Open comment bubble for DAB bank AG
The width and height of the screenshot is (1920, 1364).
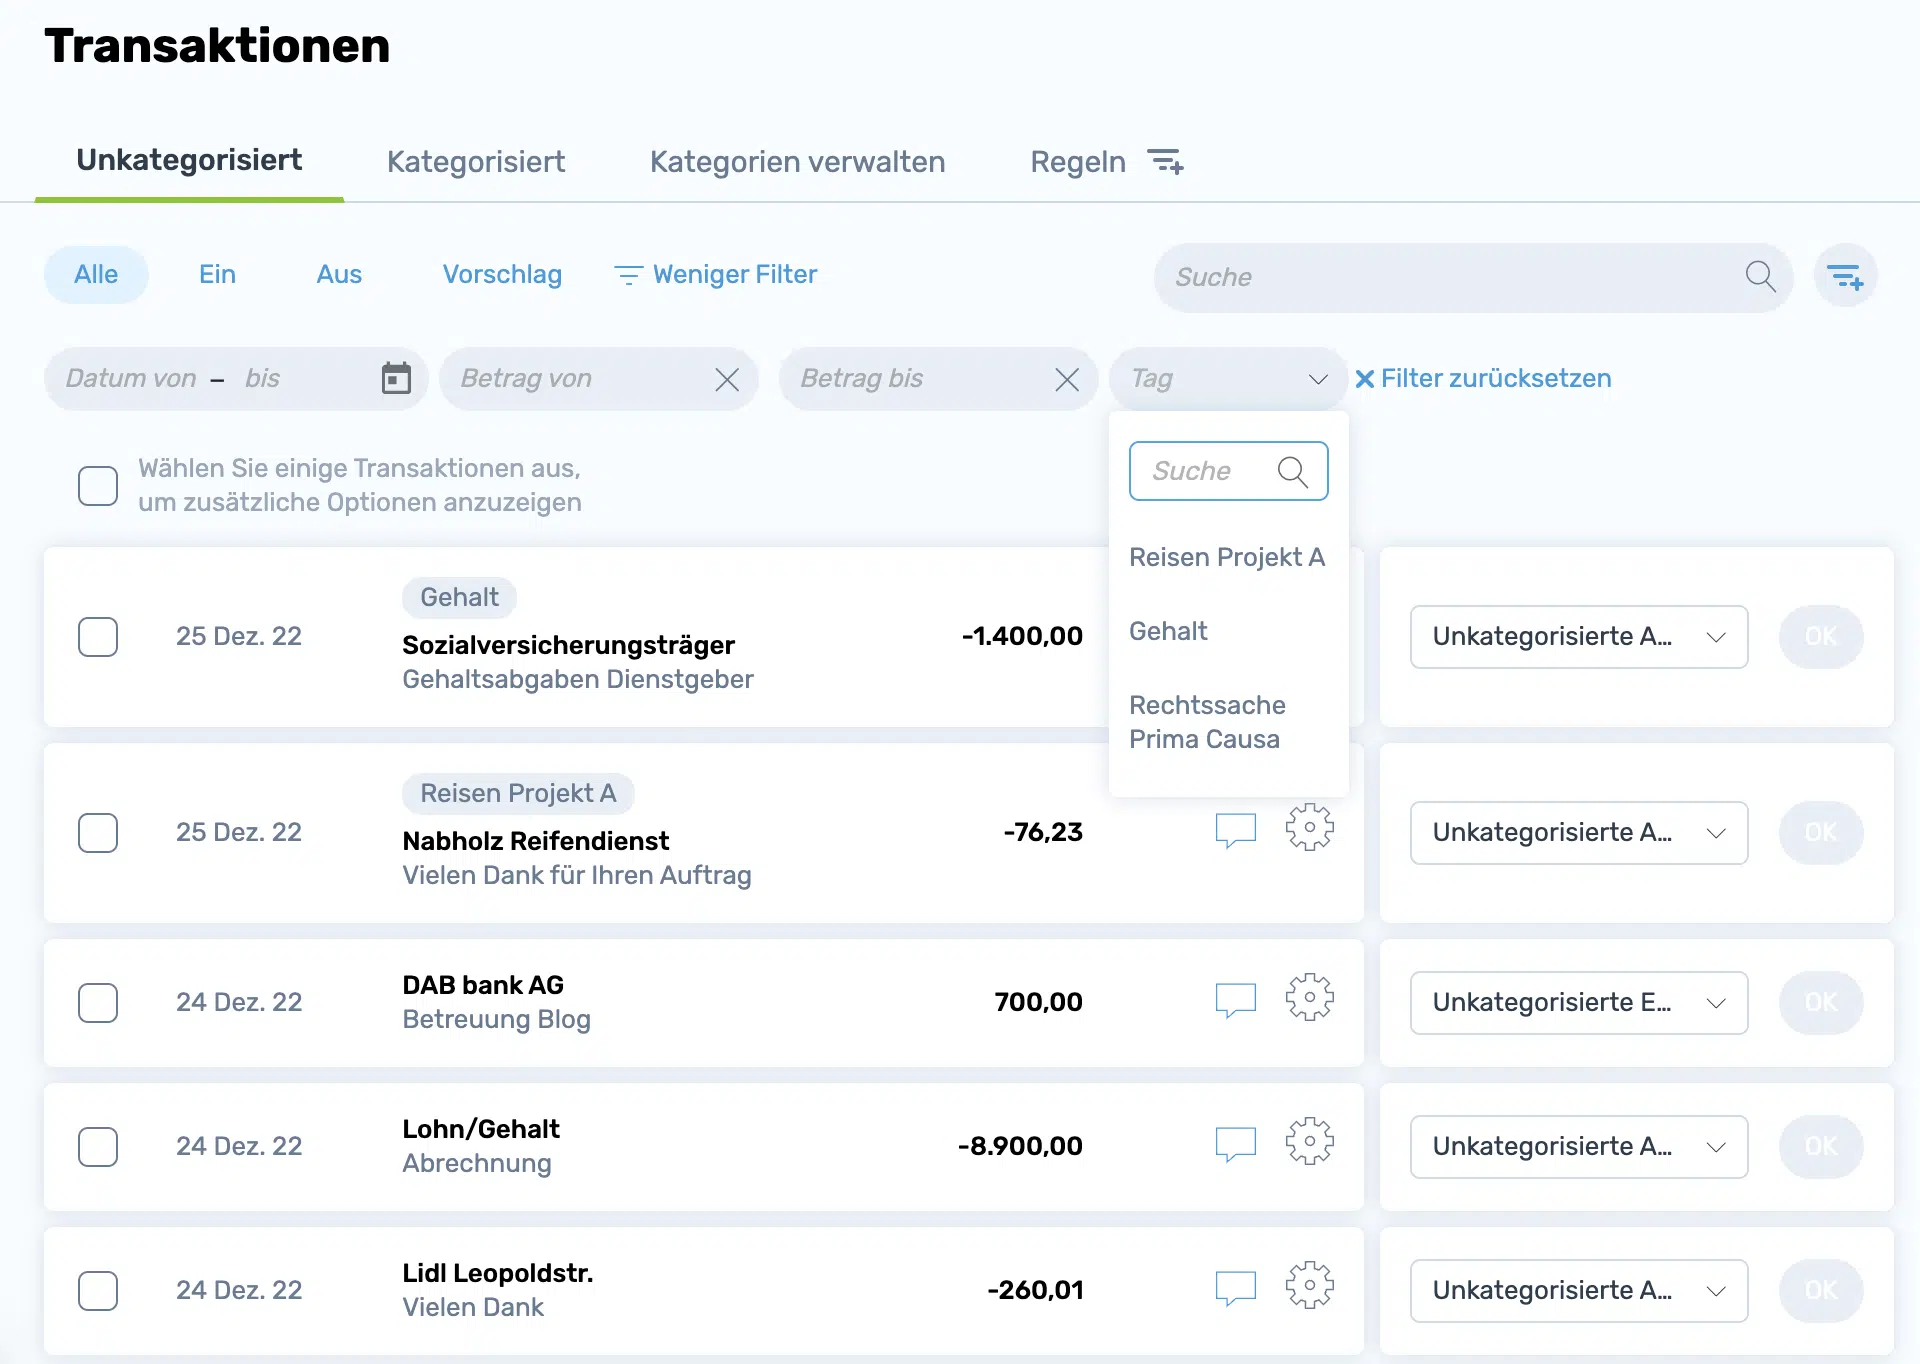[x=1235, y=999]
